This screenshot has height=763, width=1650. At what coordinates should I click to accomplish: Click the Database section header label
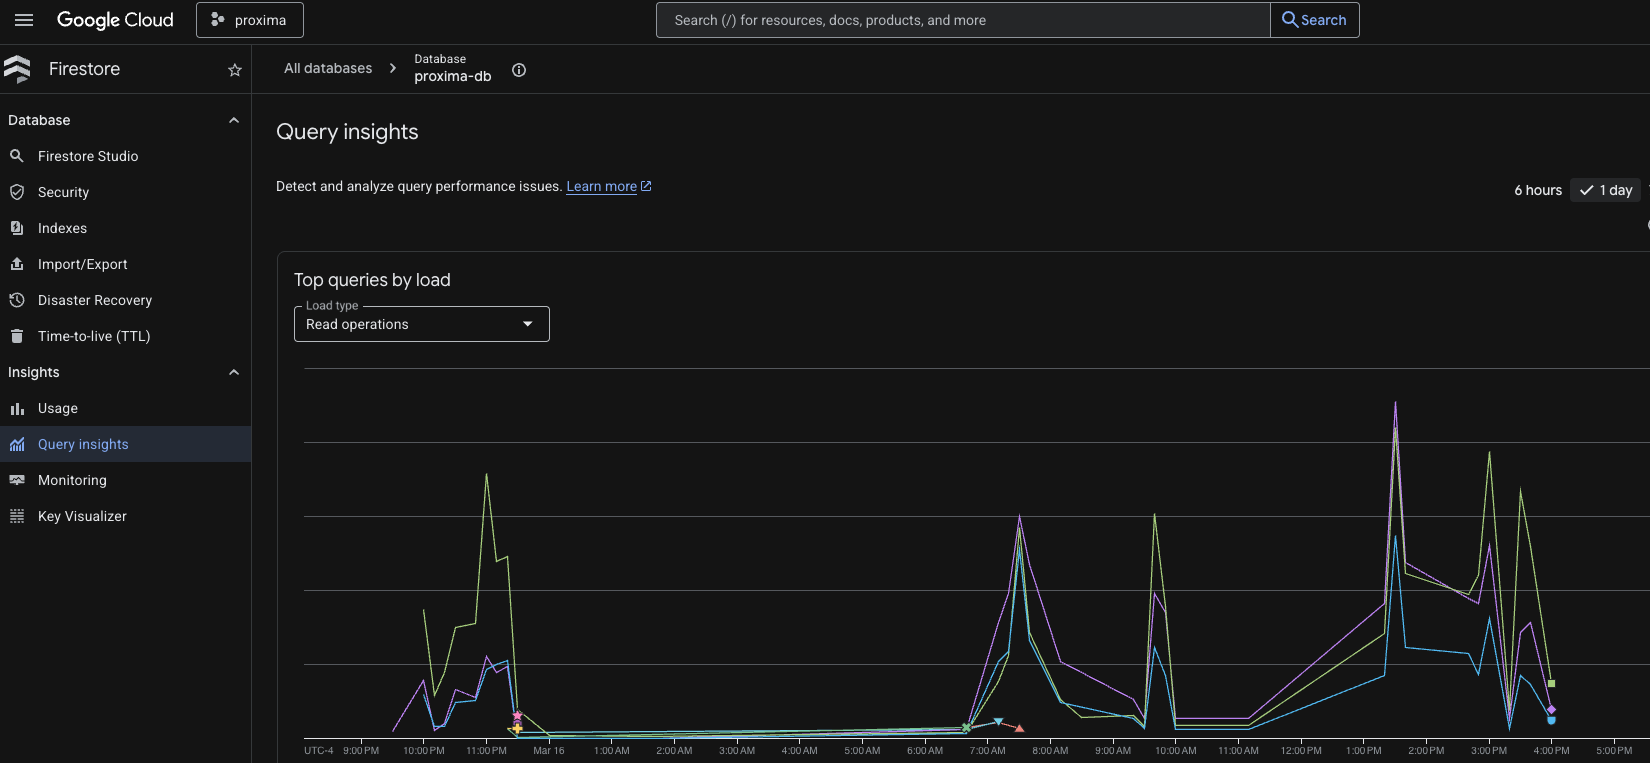pyautogui.click(x=39, y=120)
